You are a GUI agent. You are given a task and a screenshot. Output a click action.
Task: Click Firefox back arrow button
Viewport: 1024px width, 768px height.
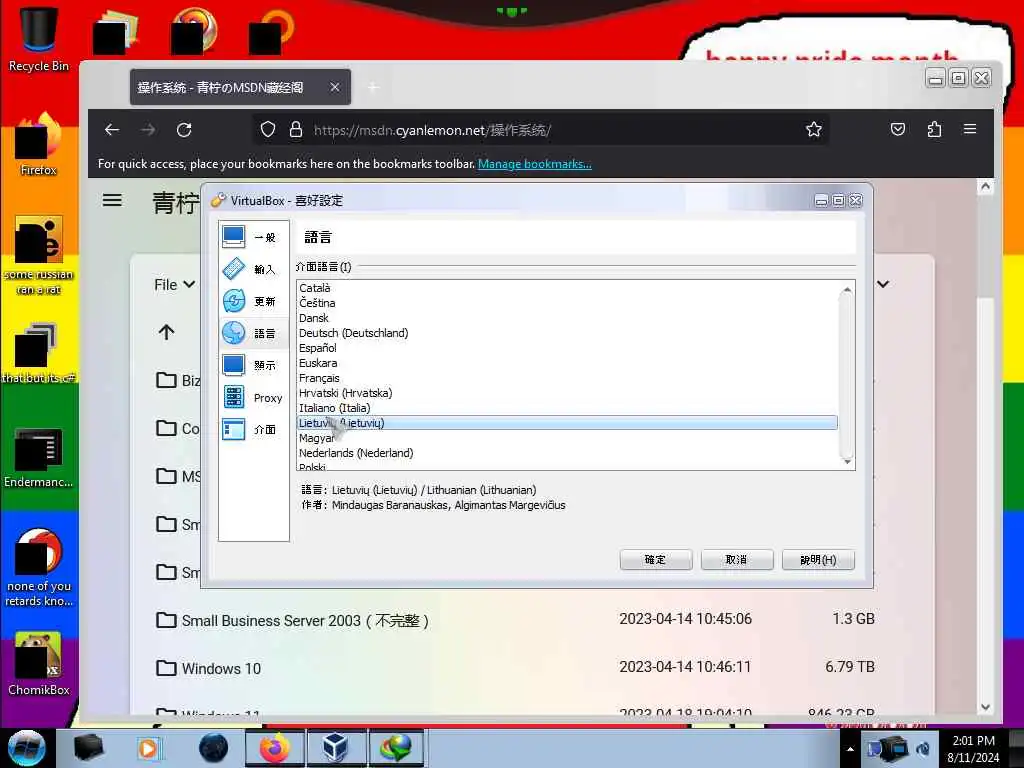tap(112, 129)
